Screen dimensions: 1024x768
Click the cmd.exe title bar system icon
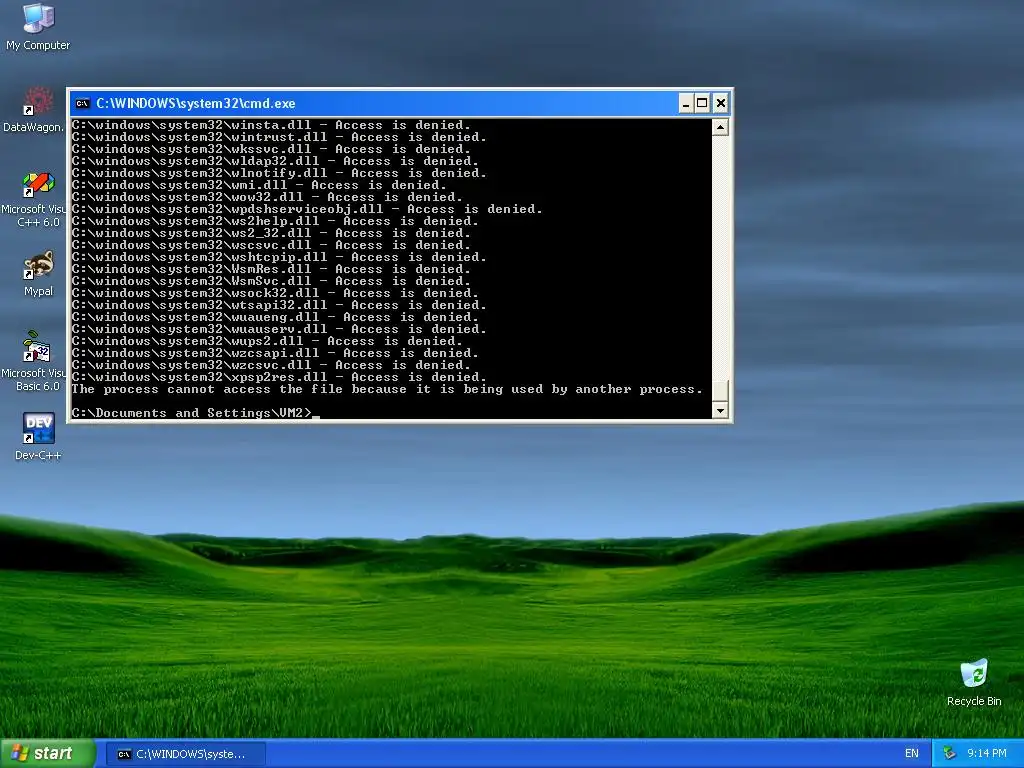[82, 103]
